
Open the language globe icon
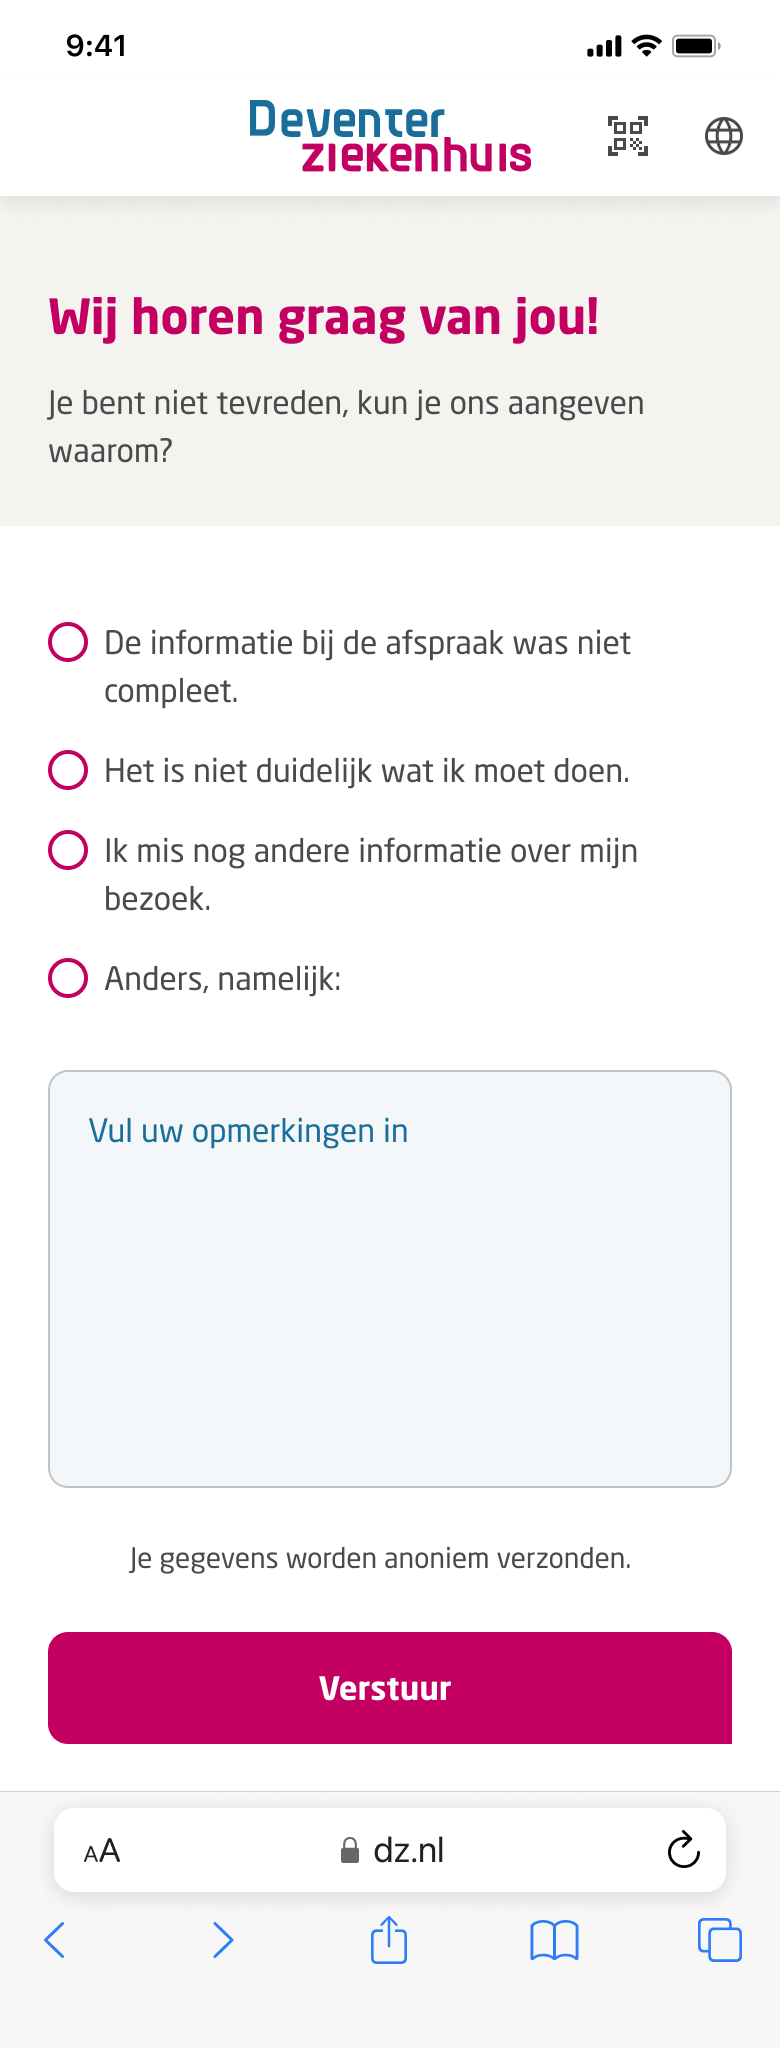click(724, 136)
